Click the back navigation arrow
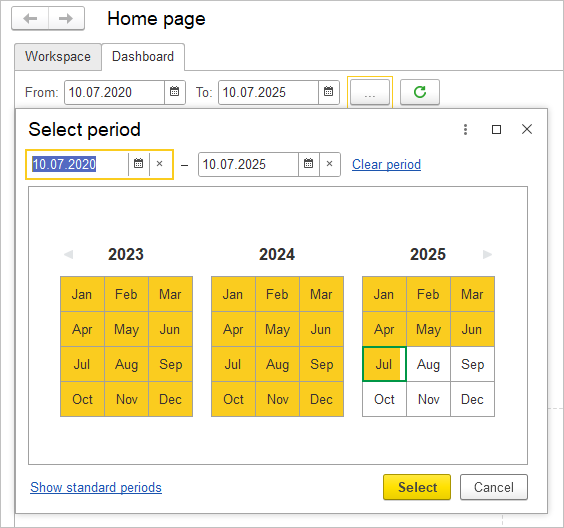 click(30, 18)
